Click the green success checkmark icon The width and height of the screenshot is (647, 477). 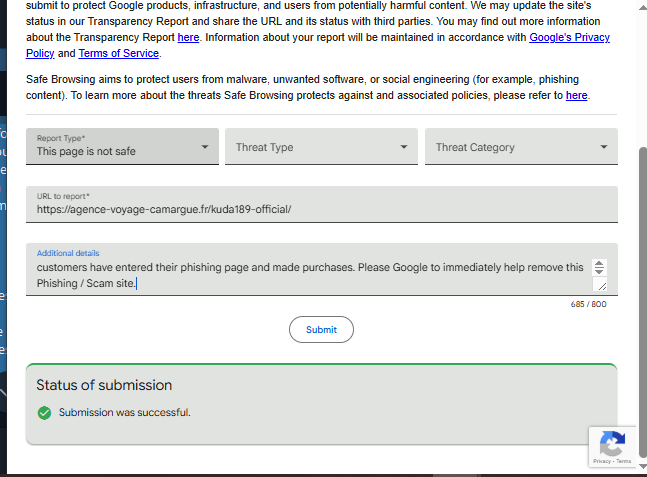[44, 413]
